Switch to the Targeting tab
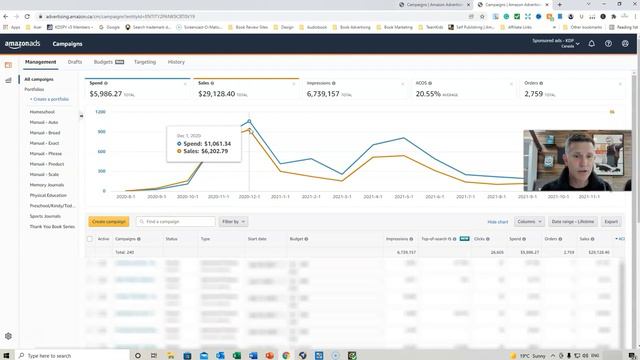Image resolution: width=640 pixels, height=360 pixels. 145,62
